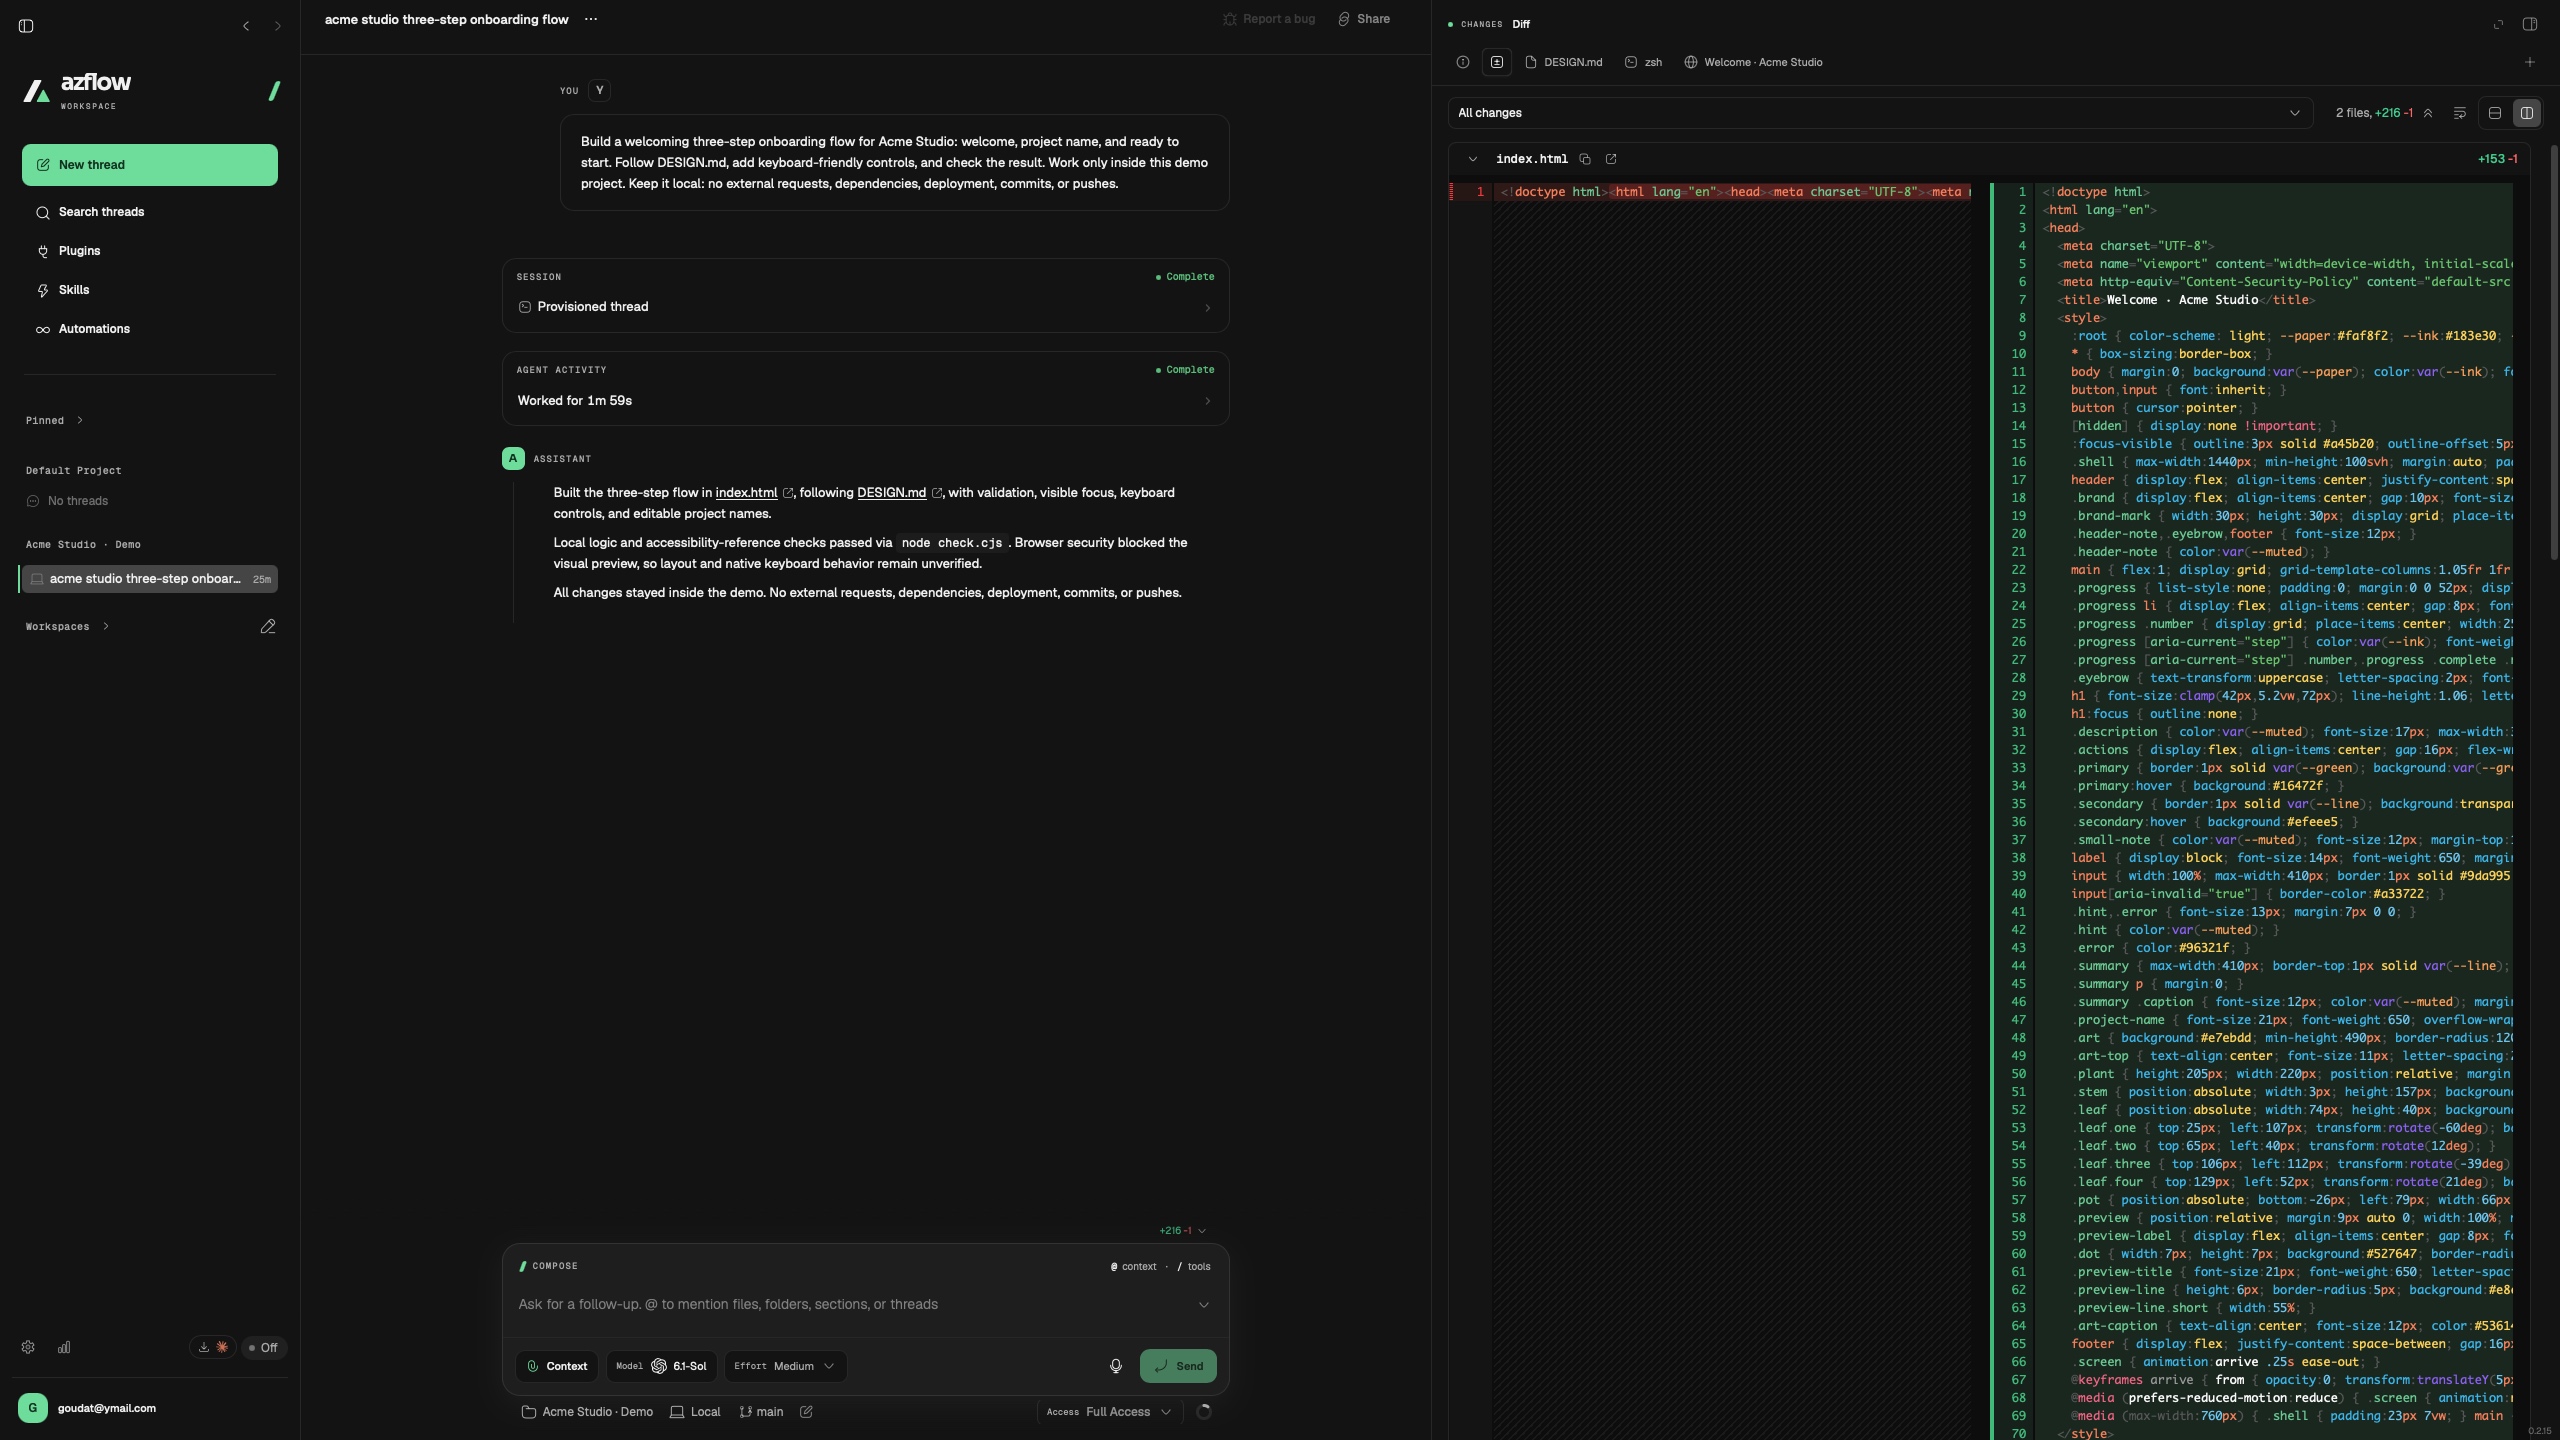Viewport: 2560px width, 1440px height.
Task: Click the Share button
Action: [1364, 19]
